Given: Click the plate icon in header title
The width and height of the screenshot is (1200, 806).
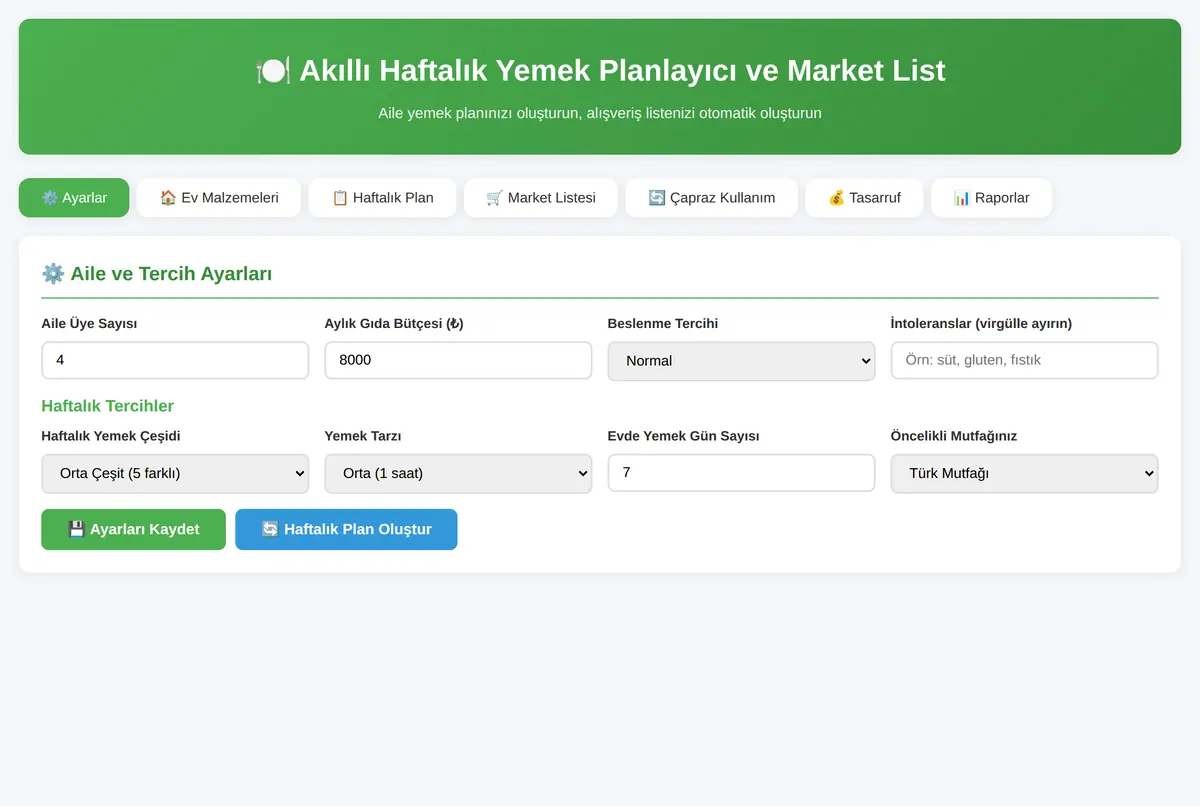Looking at the screenshot, I should pyautogui.click(x=273, y=71).
